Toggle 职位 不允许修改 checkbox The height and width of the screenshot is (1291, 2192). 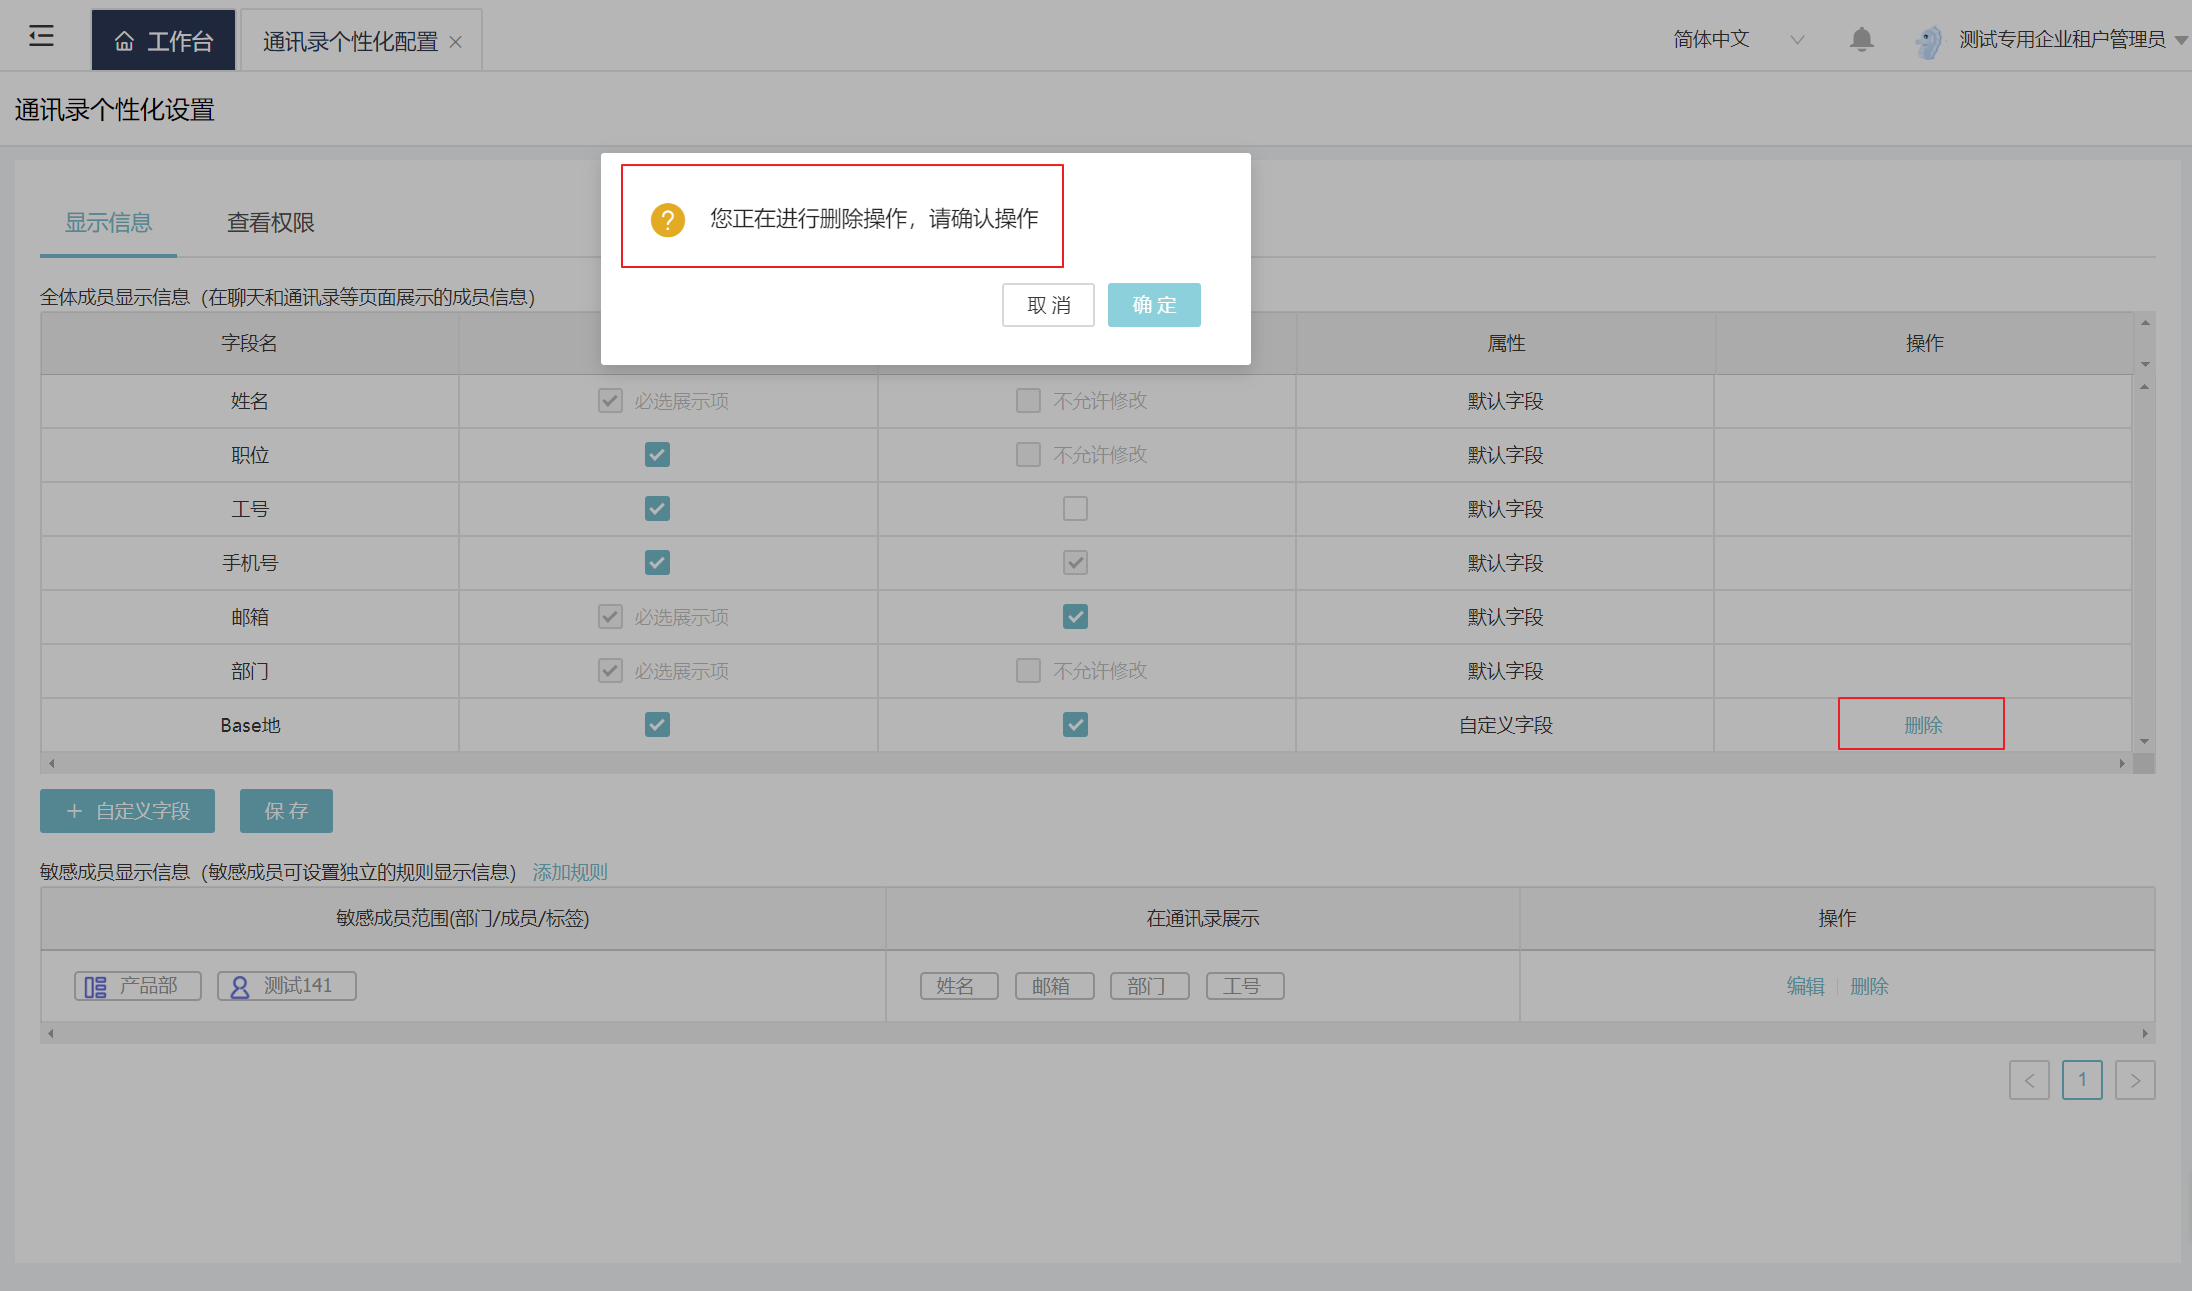point(1028,455)
